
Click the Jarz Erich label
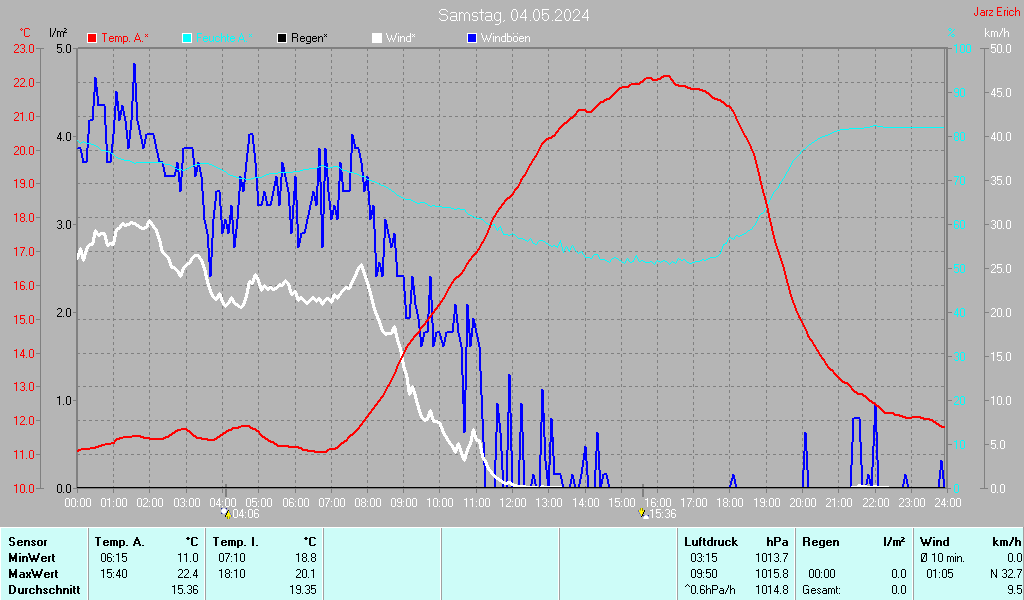pos(996,12)
